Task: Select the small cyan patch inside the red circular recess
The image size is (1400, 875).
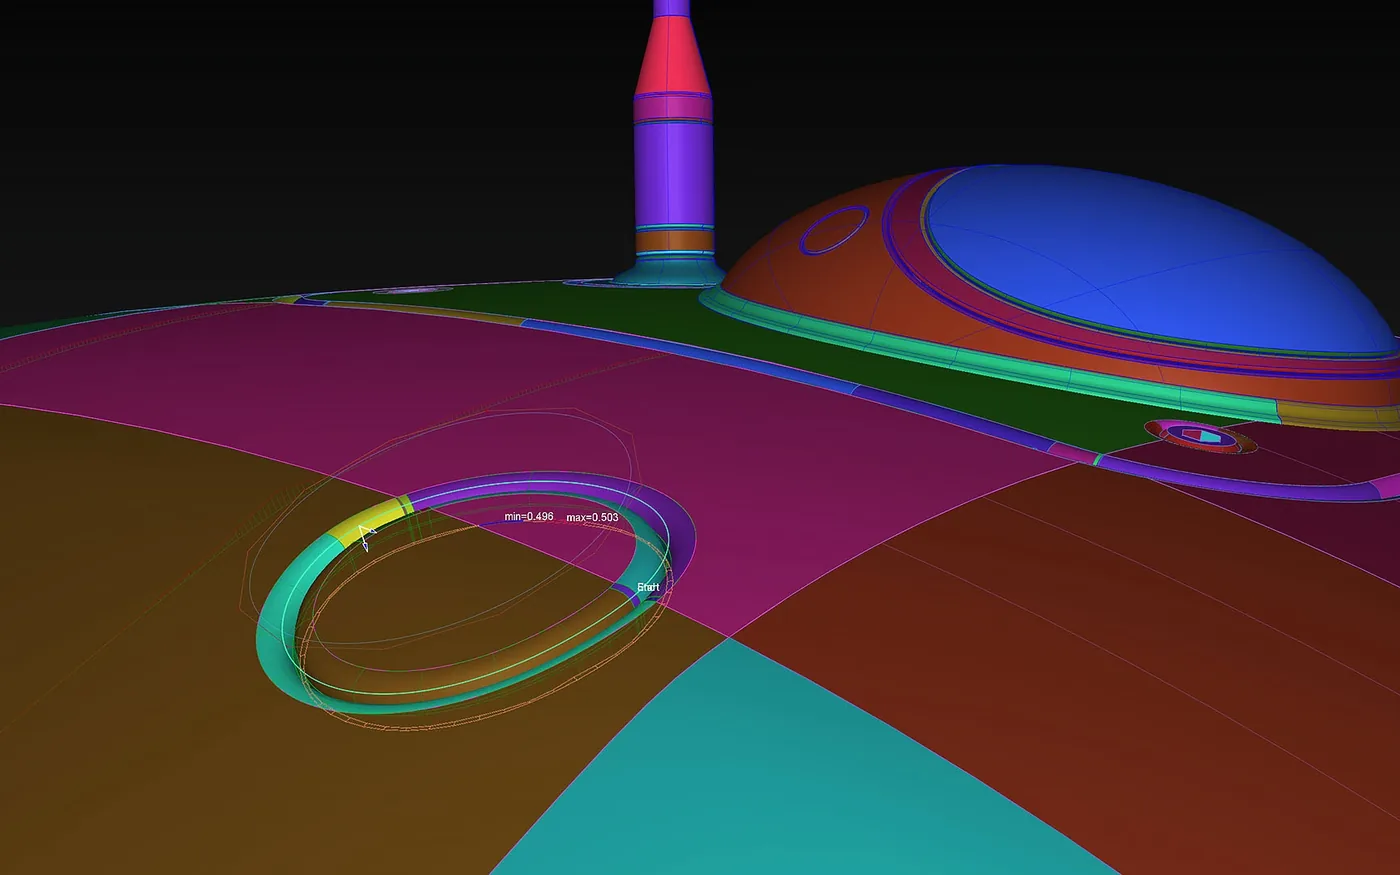Action: 1210,438
